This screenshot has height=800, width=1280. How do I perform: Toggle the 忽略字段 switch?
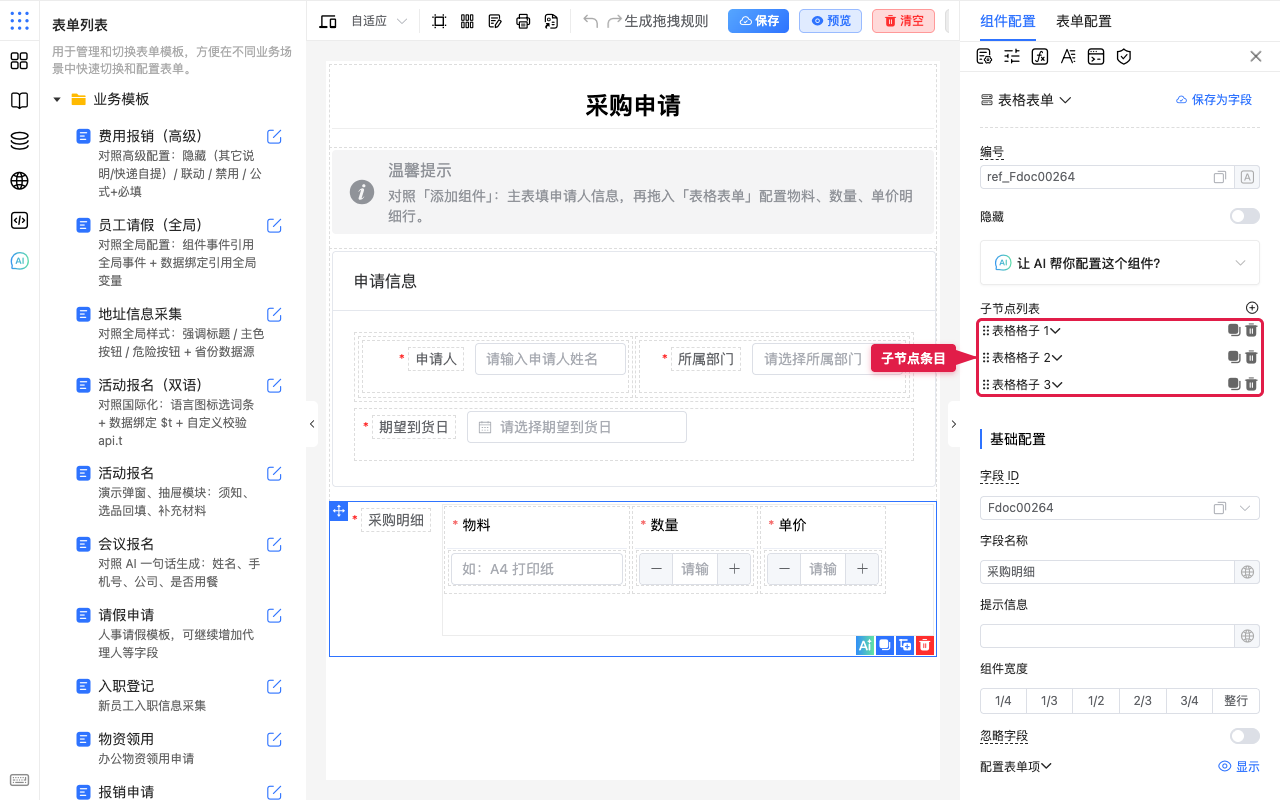point(1245,736)
